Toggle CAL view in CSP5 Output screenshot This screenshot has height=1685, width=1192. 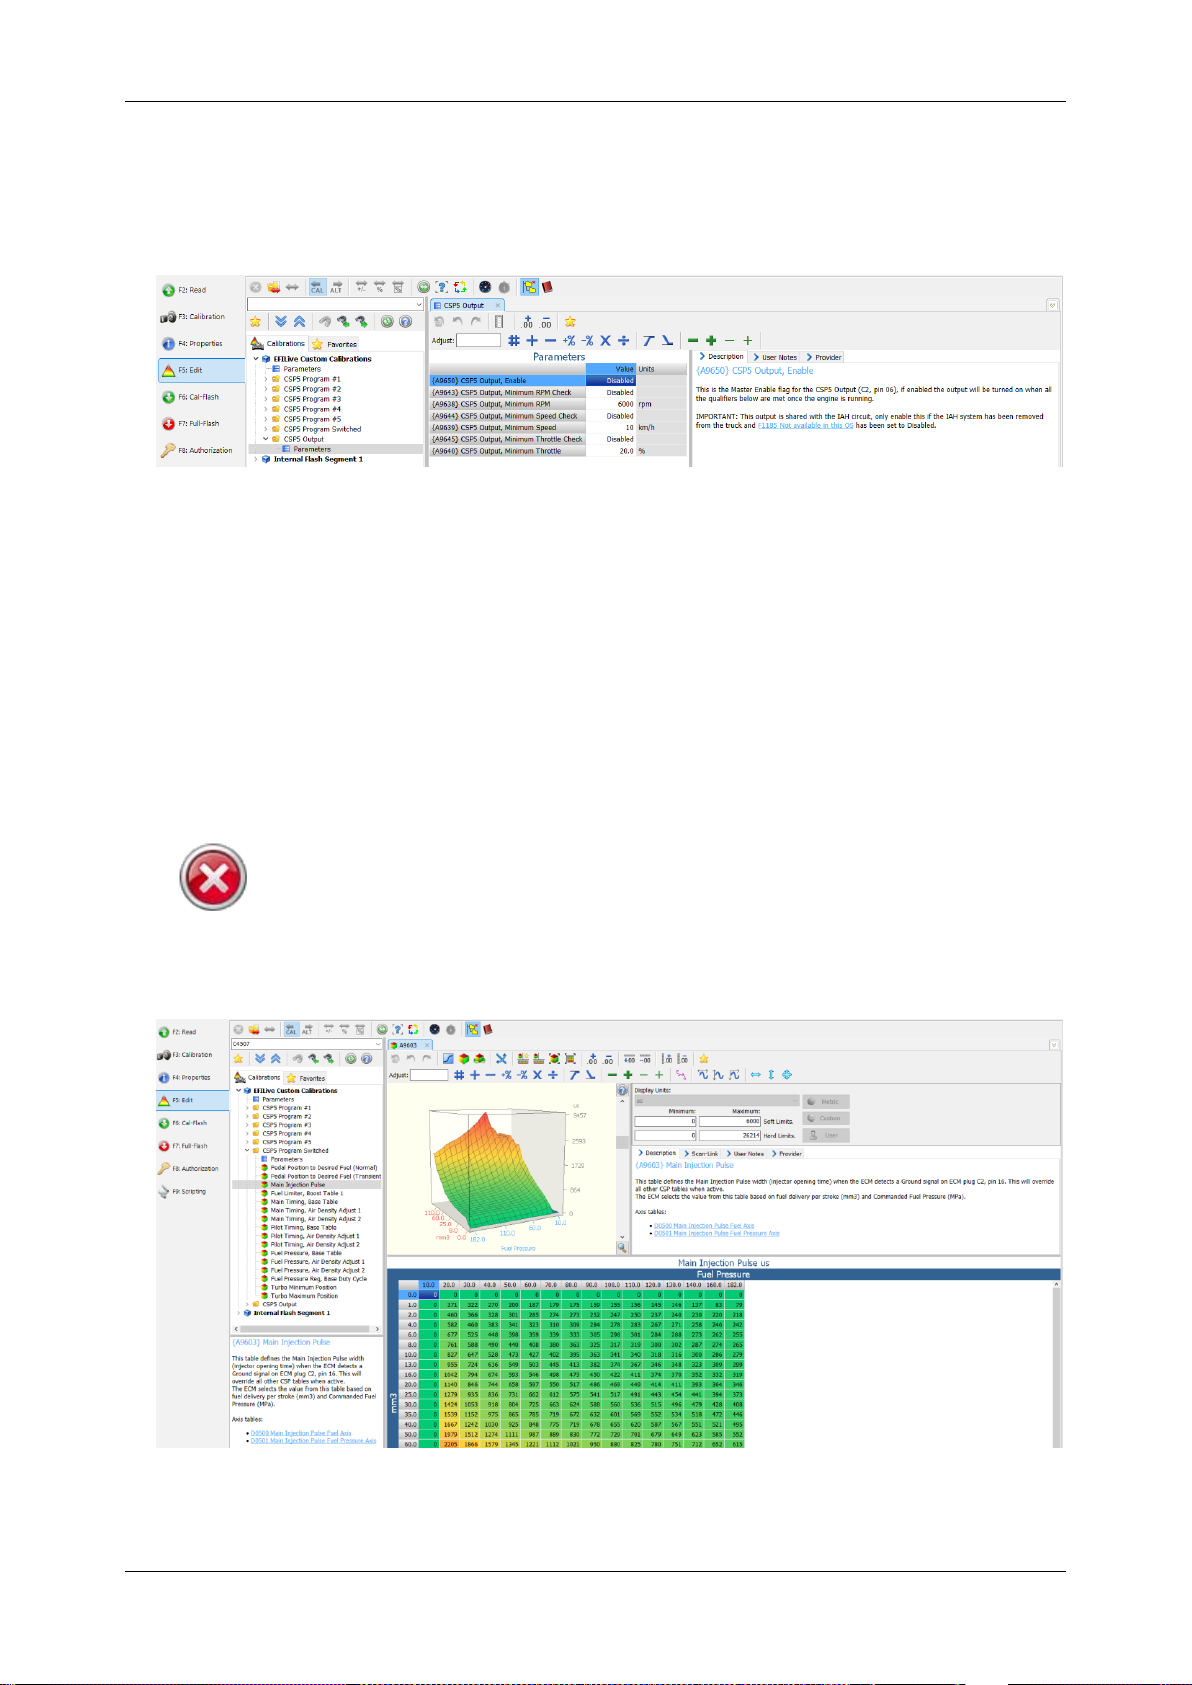click(x=317, y=287)
